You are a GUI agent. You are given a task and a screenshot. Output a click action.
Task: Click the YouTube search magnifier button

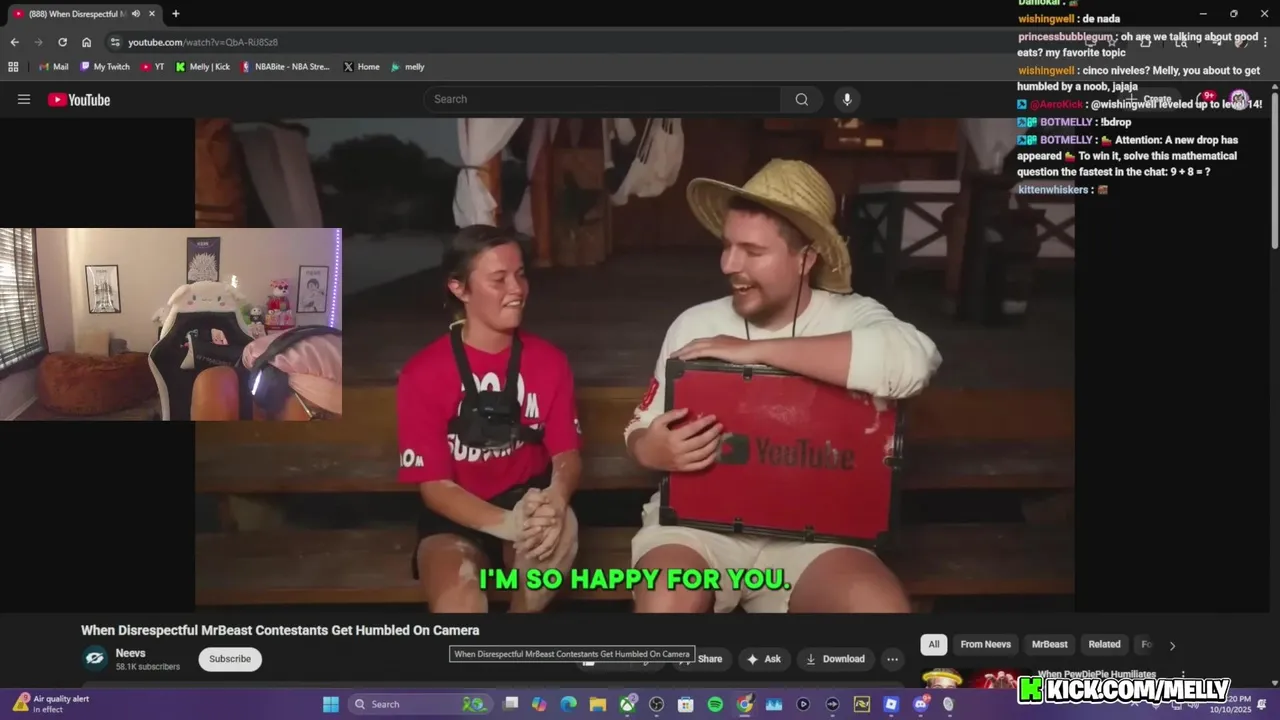point(802,99)
